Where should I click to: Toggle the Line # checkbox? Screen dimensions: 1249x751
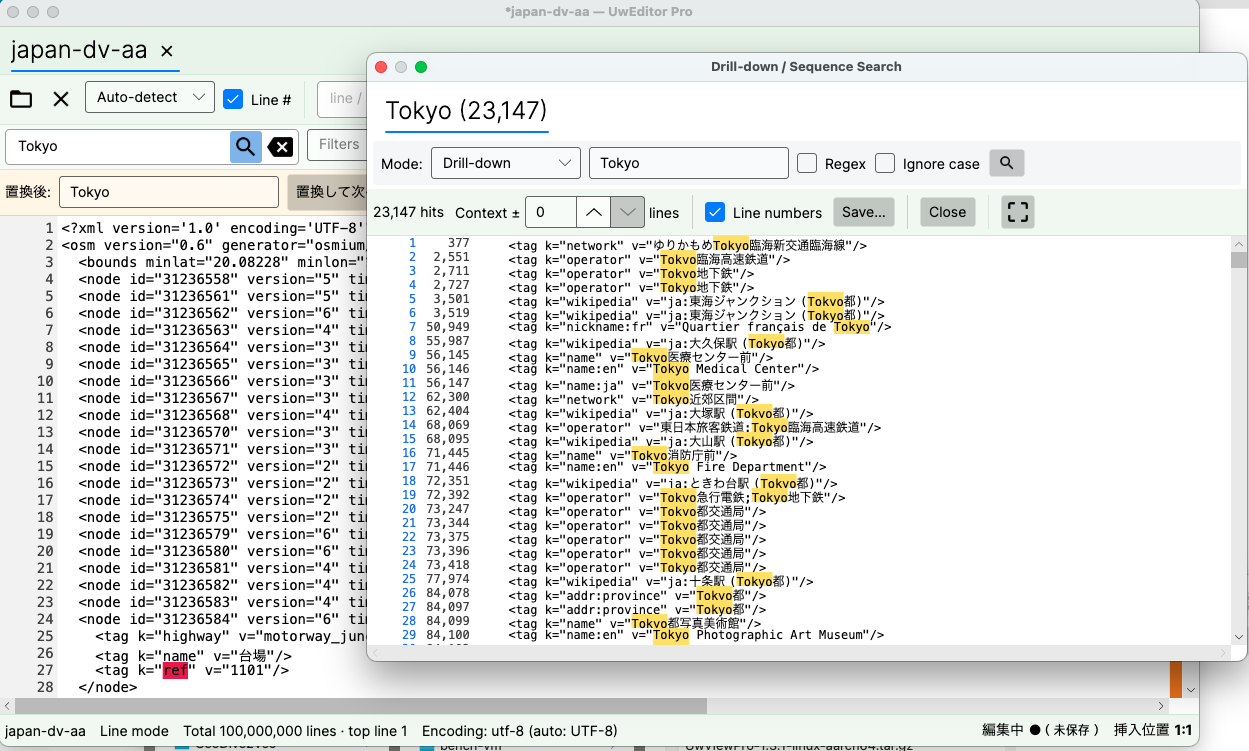pyautogui.click(x=233, y=99)
